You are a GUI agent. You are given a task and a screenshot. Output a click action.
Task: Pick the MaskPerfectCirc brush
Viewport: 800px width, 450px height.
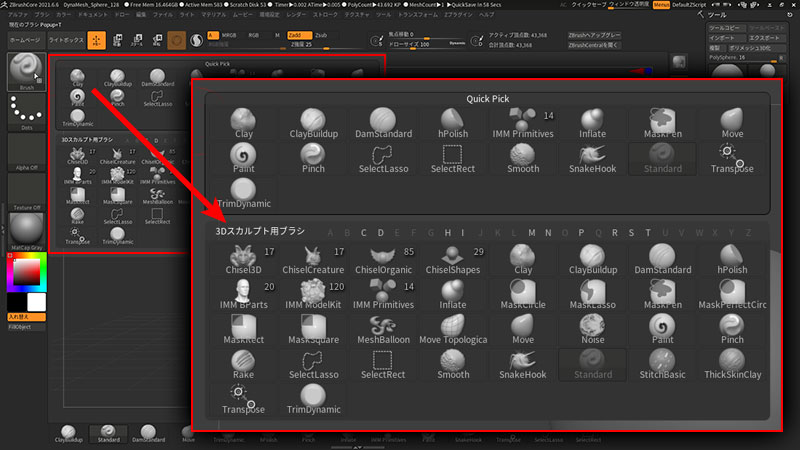pyautogui.click(x=732, y=295)
